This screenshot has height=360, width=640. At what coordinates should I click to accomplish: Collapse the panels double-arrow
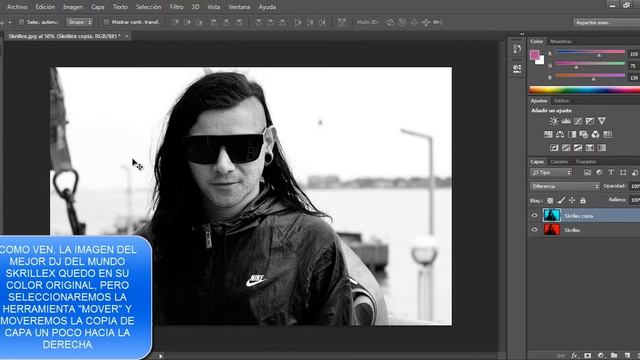point(522,34)
